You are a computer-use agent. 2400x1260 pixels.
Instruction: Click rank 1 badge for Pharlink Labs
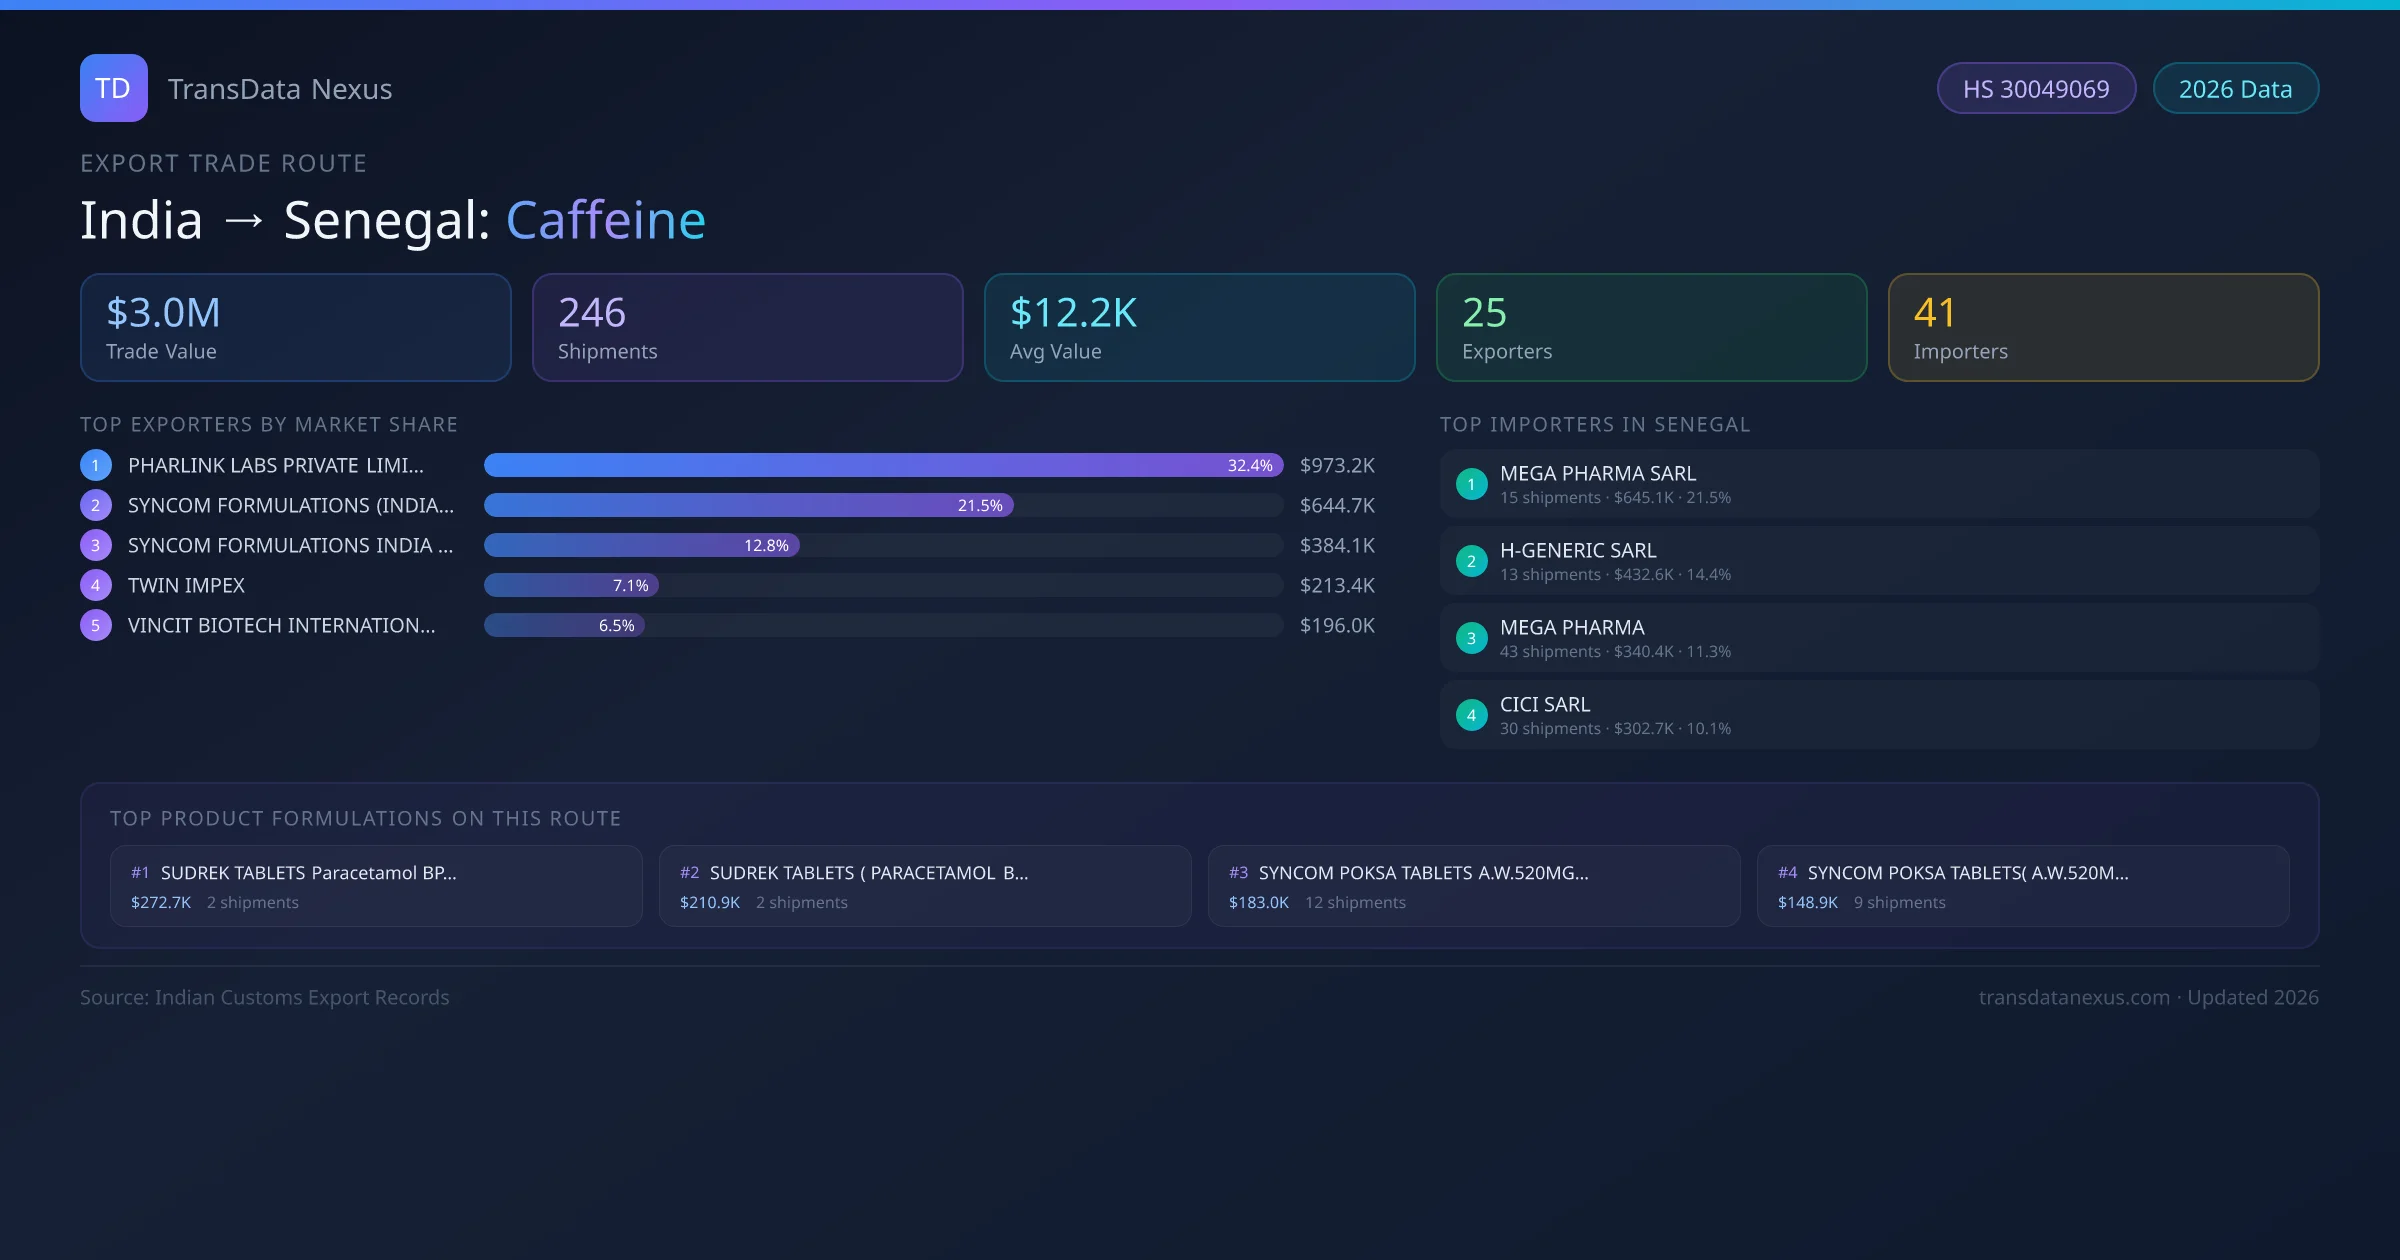[x=96, y=465]
